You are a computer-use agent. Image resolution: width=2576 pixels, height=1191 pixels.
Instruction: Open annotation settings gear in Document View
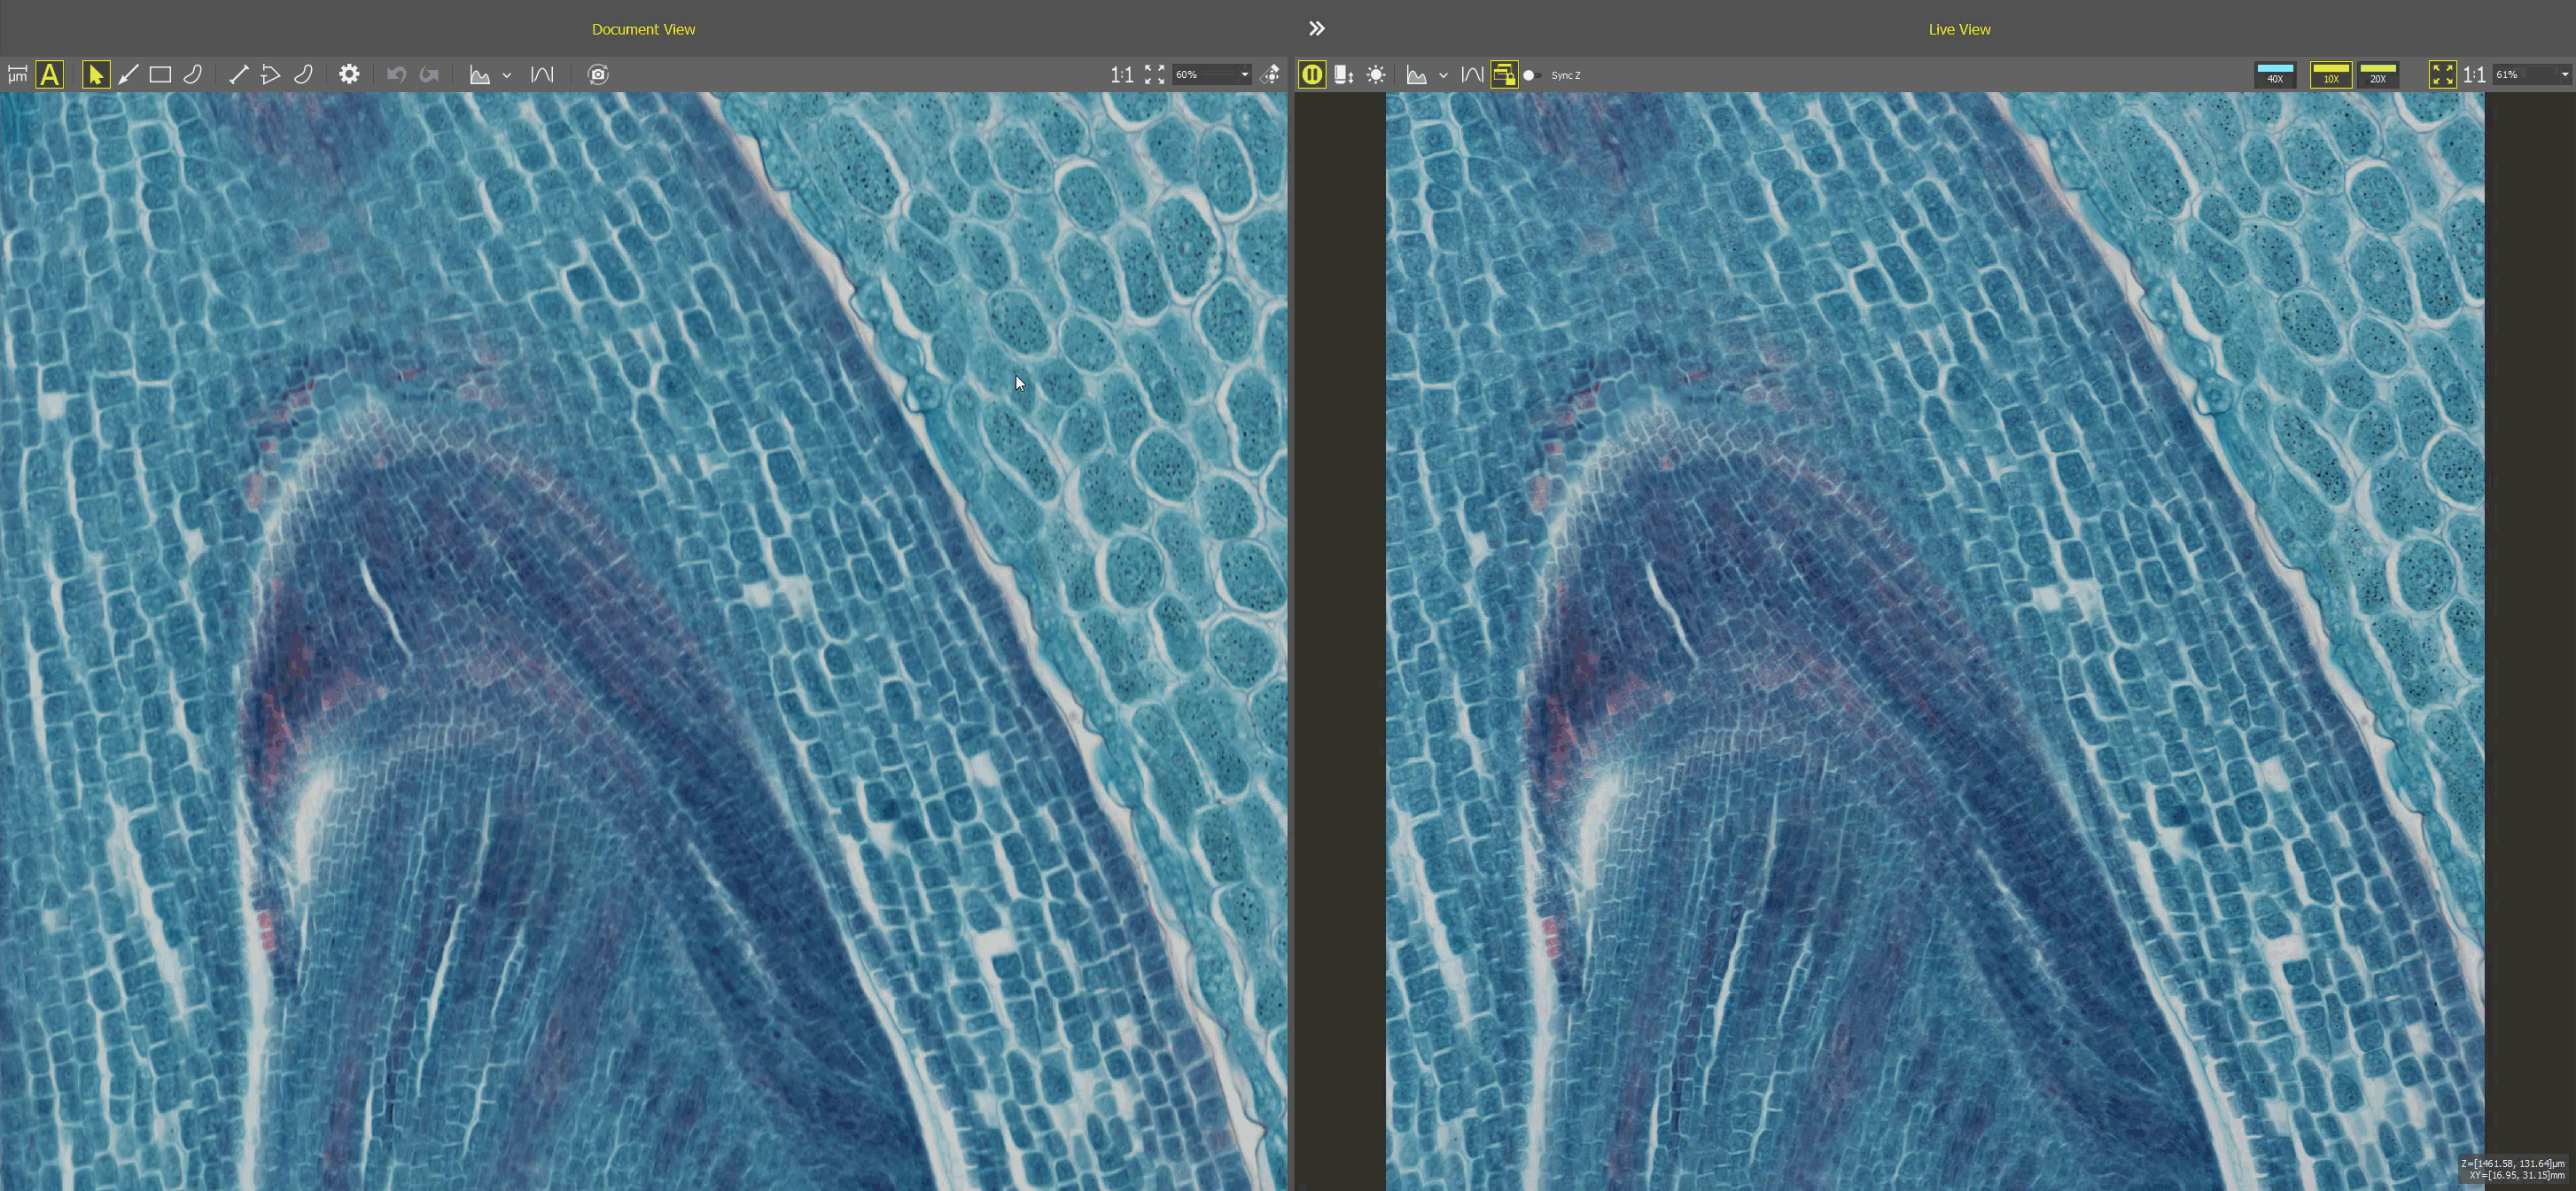(349, 75)
